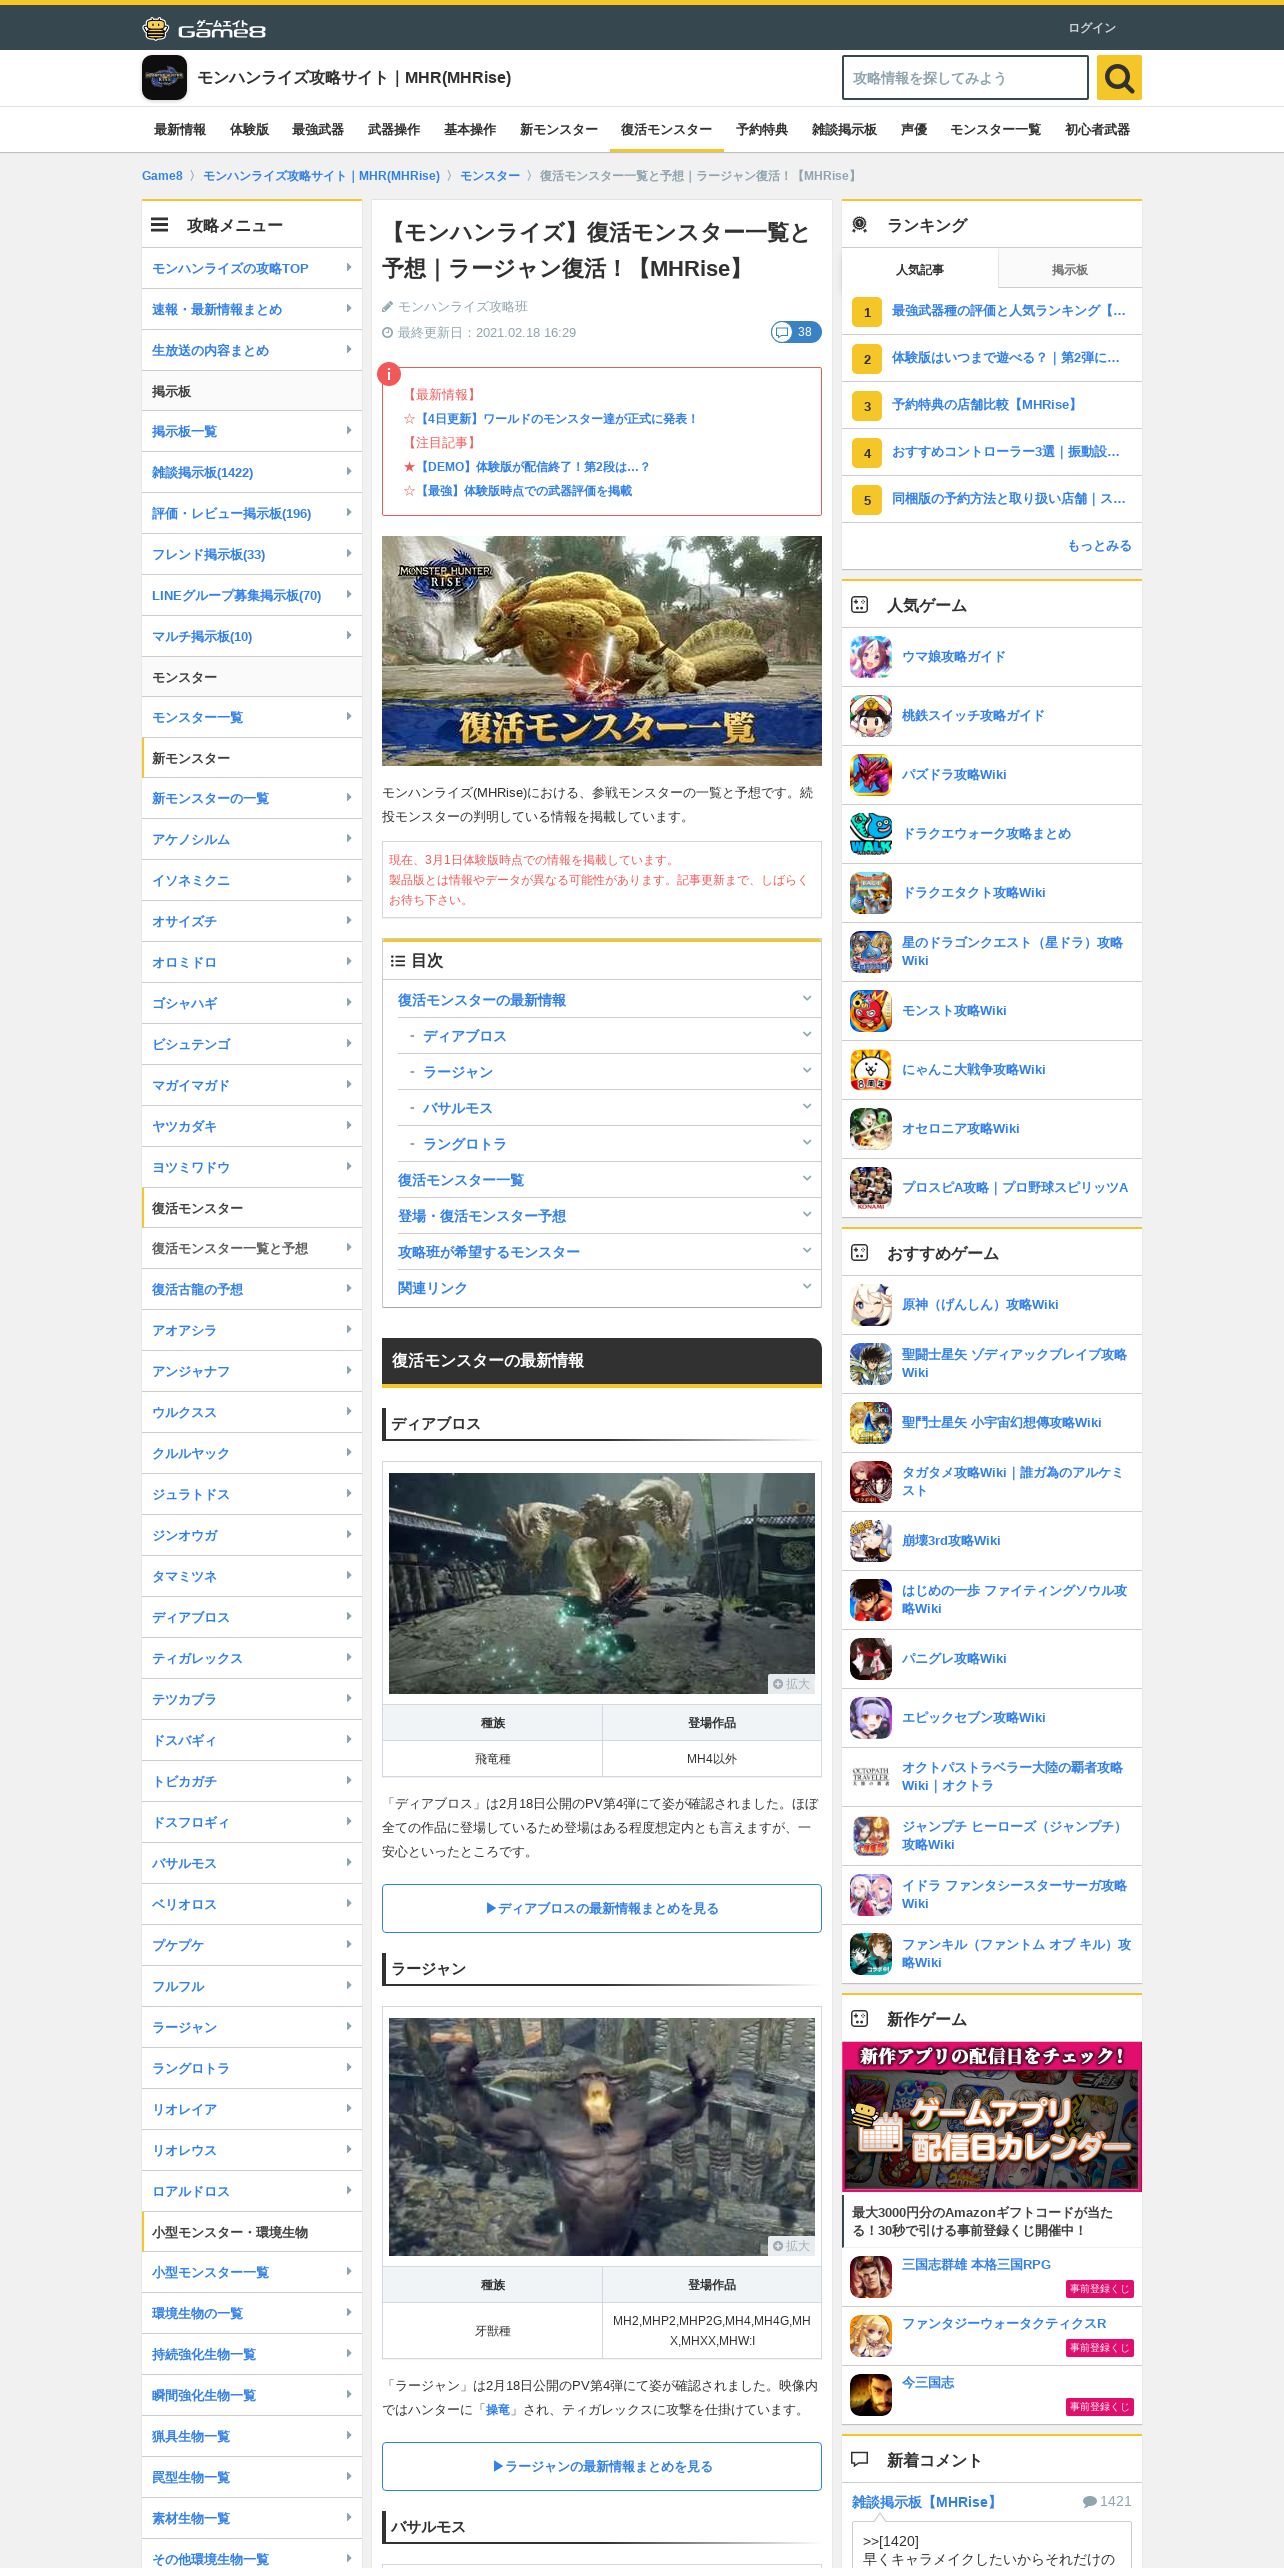Open はじめの一歩 ファイティングソウル icon
1284x2568 pixels.
point(870,1600)
